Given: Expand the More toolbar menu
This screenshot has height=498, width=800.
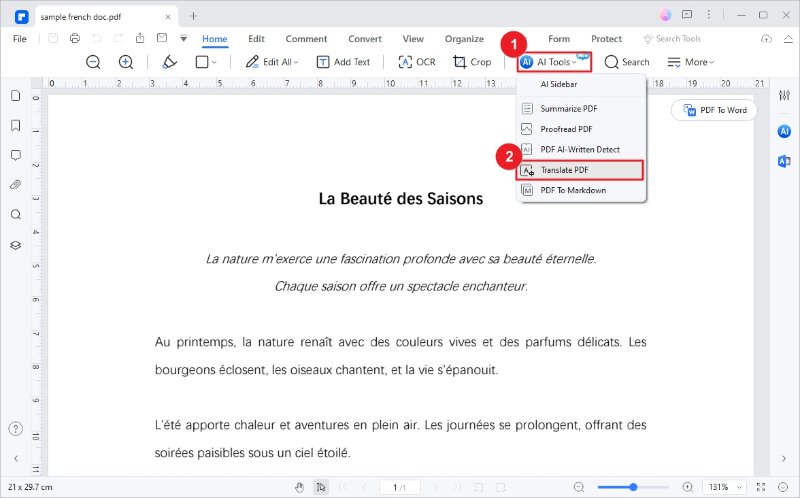Looking at the screenshot, I should 691,62.
